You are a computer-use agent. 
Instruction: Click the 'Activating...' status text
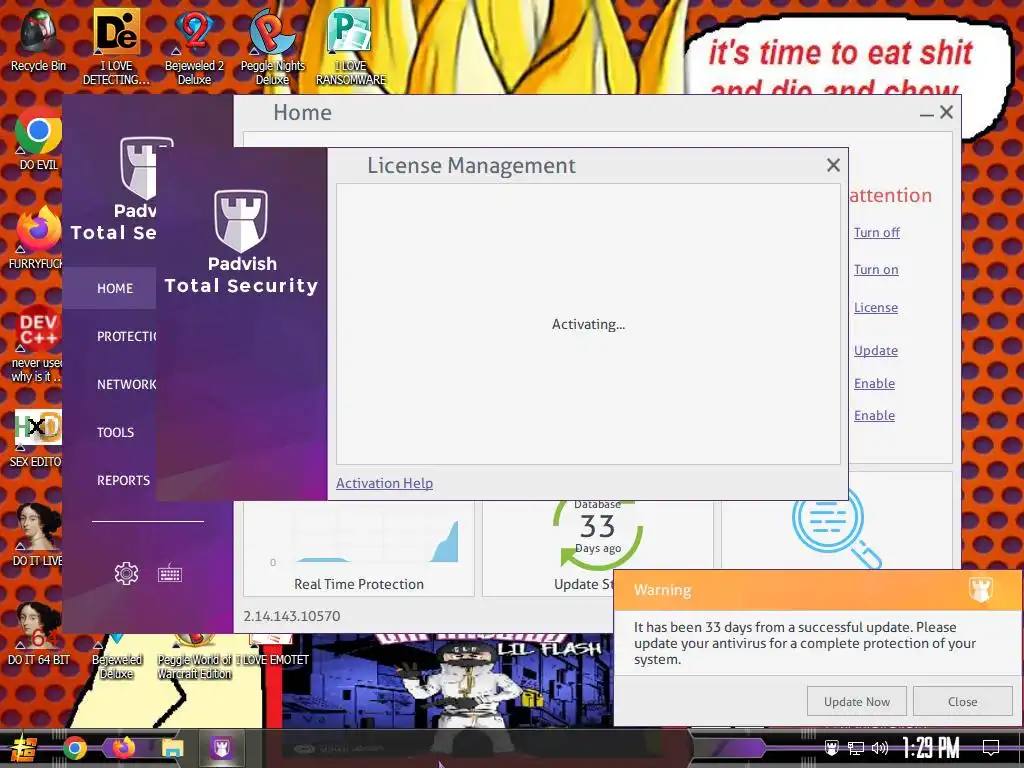click(588, 325)
